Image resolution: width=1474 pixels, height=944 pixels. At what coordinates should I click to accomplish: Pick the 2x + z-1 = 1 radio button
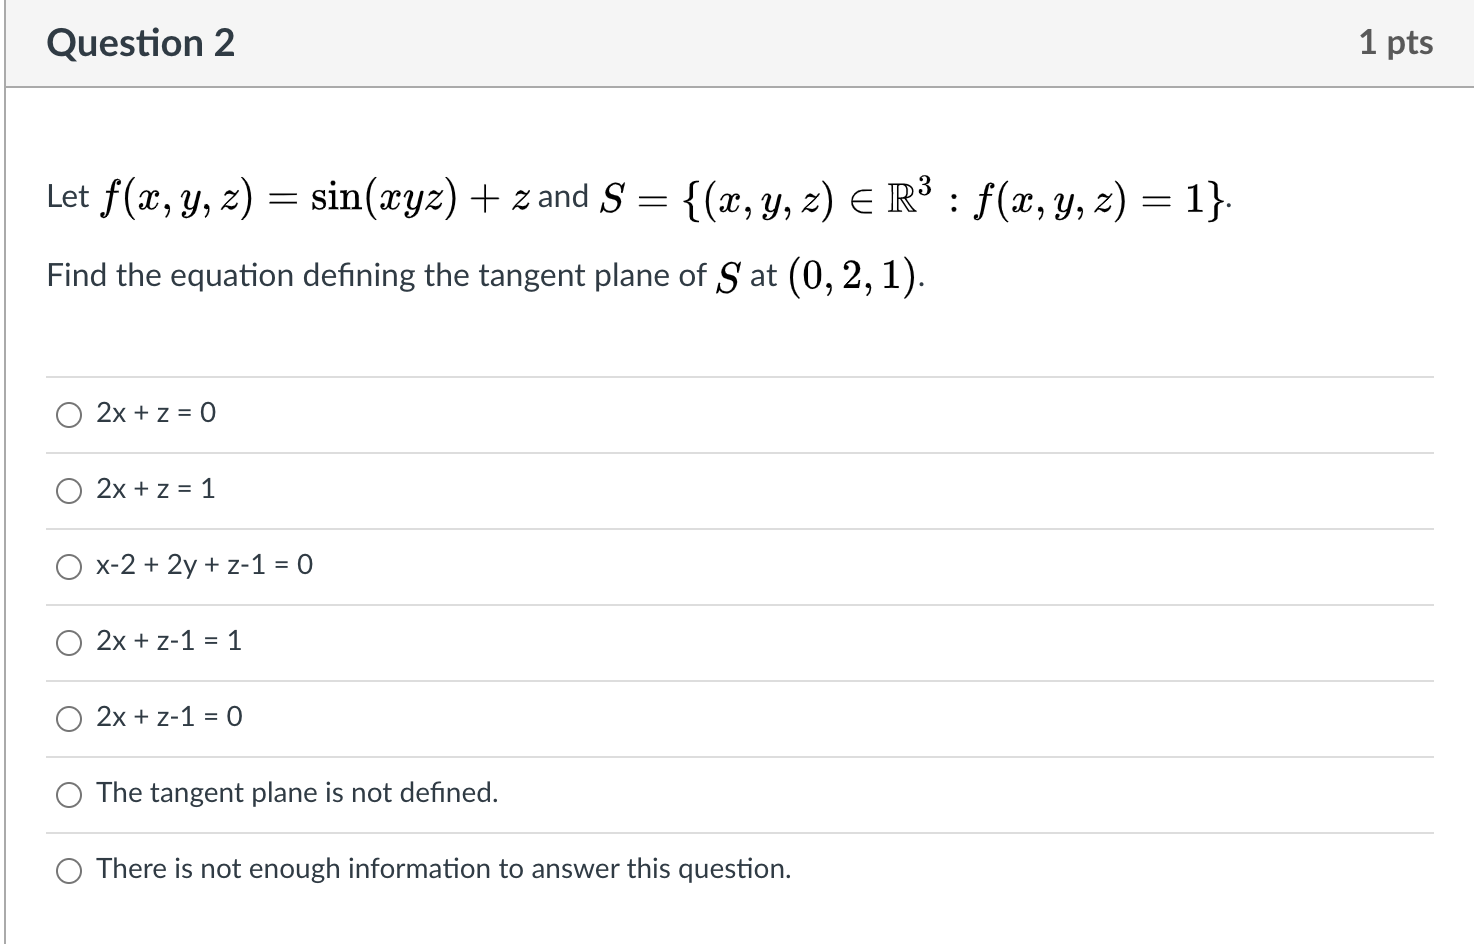[x=69, y=643]
